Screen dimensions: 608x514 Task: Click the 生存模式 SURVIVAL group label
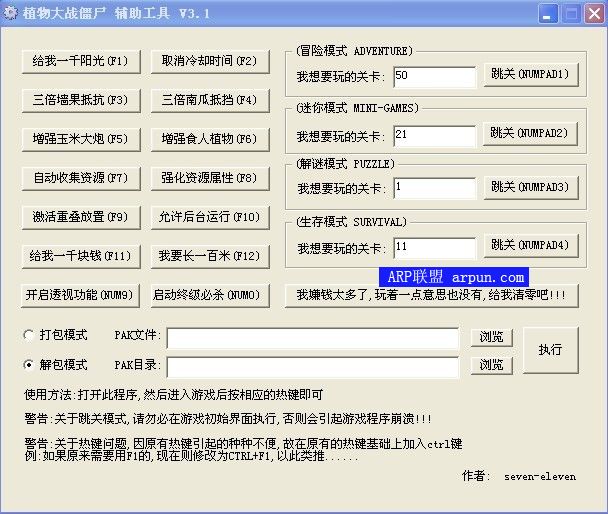[x=351, y=222]
